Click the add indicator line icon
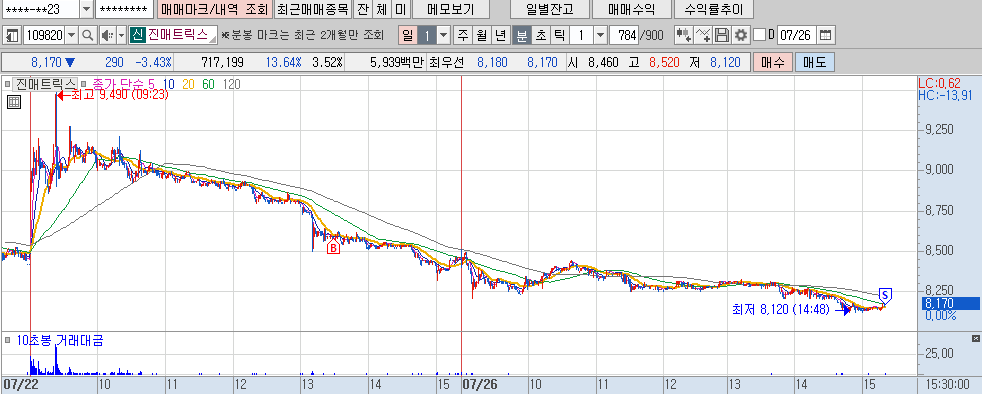This screenshot has width=982, height=394. 704,35
